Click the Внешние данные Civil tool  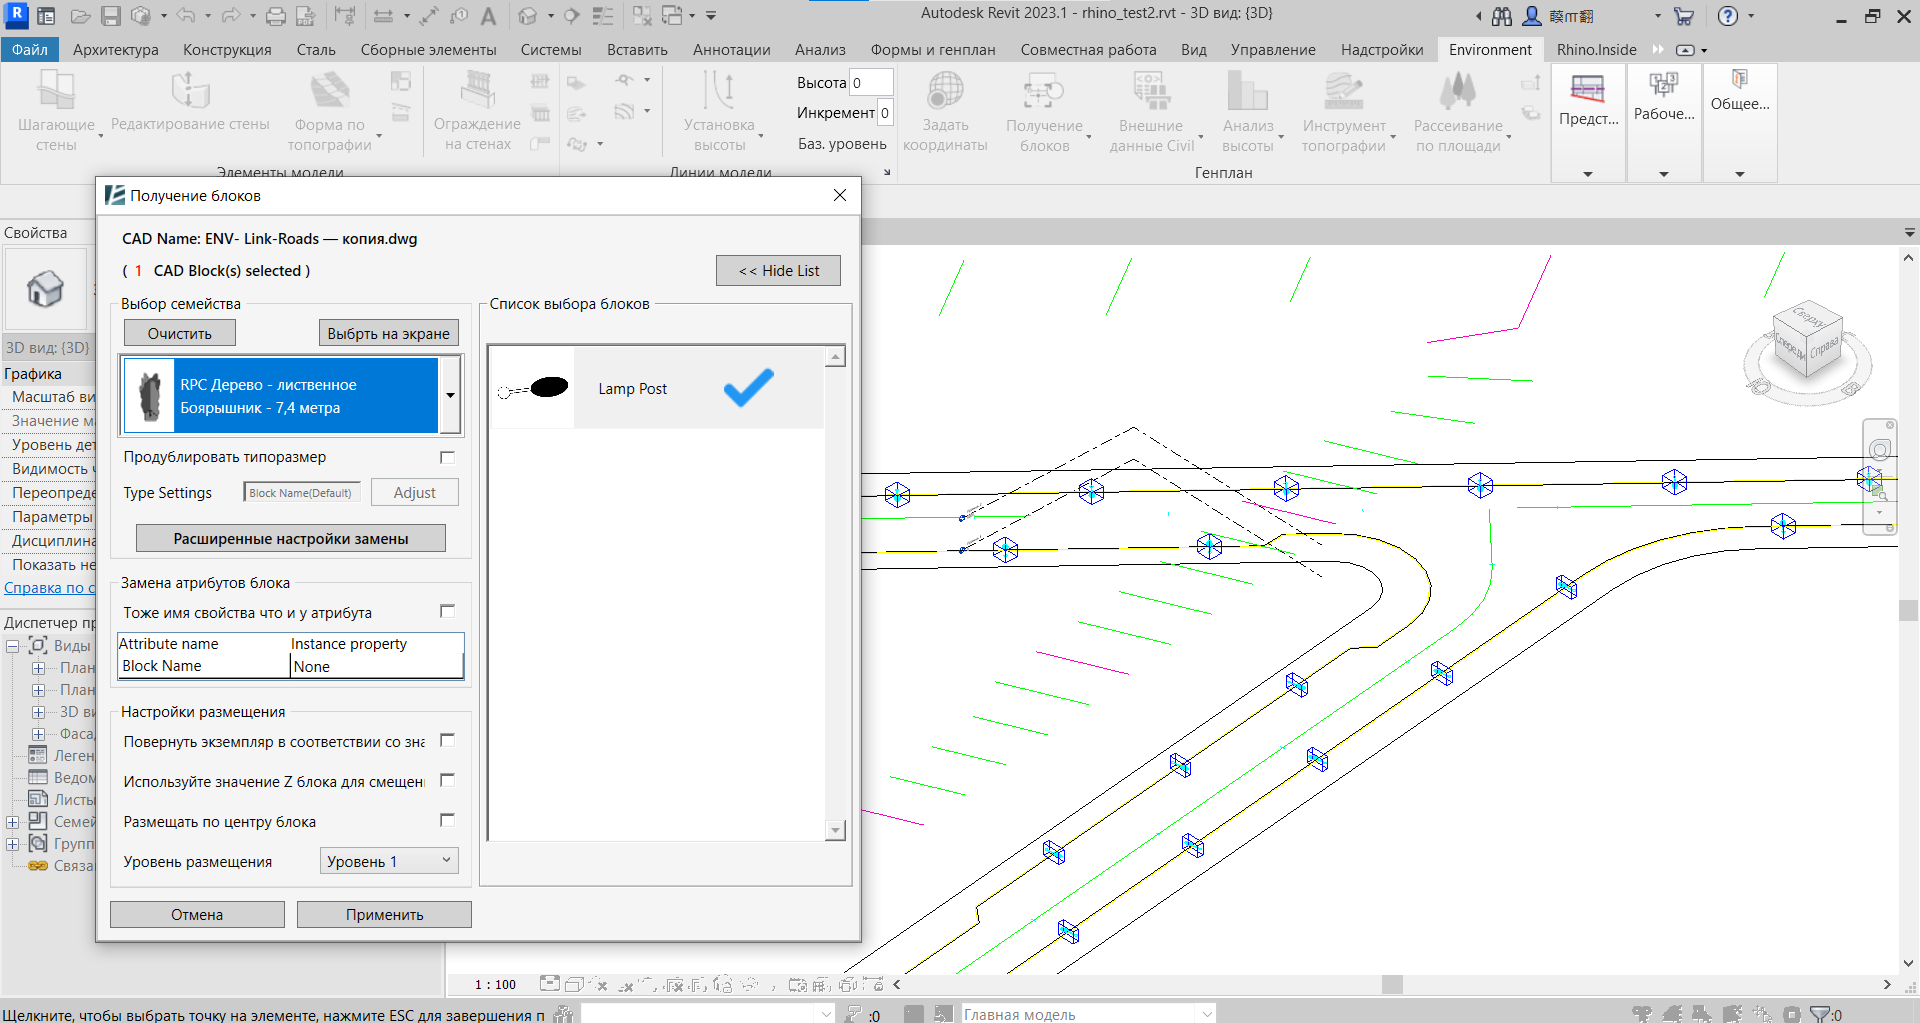click(1152, 110)
